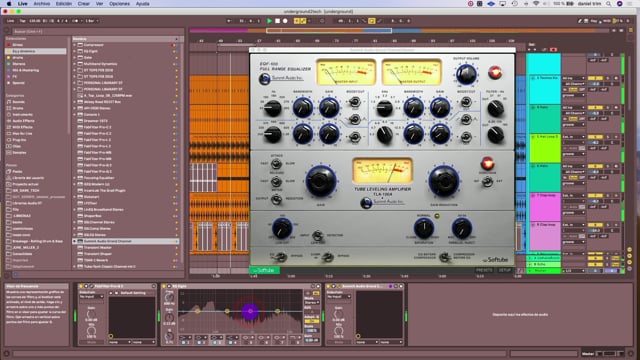Arm the round record button in transport
The image size is (640, 360).
pos(285,21)
